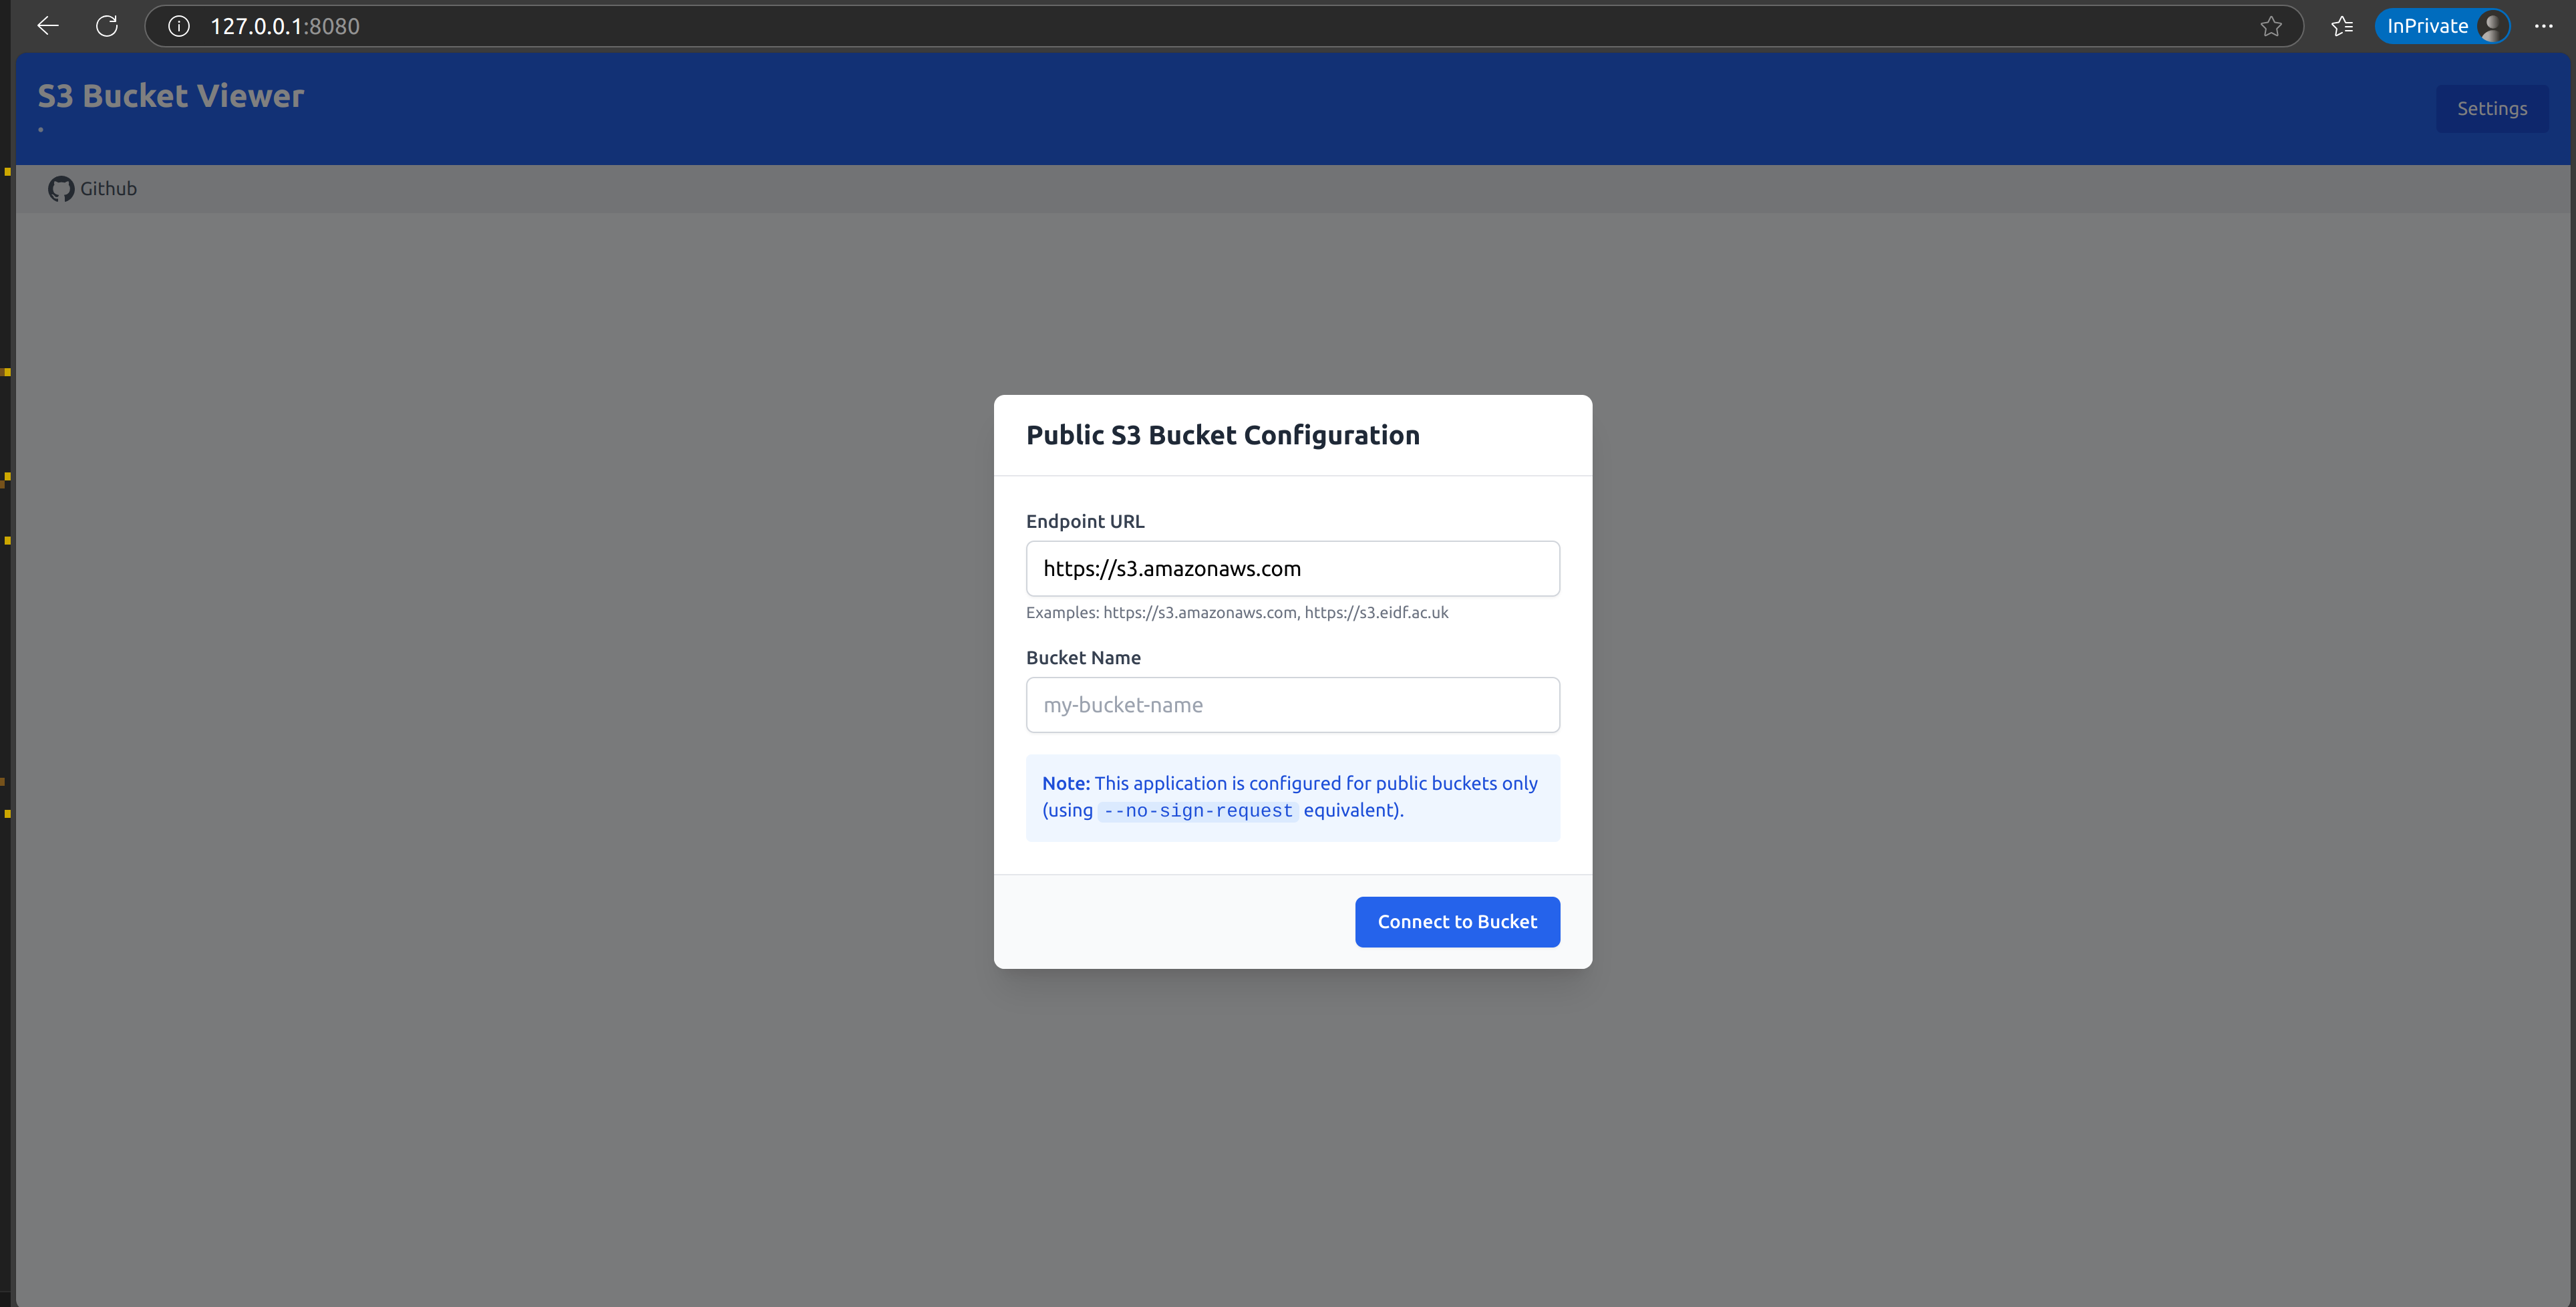The image size is (2576, 1307).
Task: Open the browser three-dot more menu
Action: click(x=2544, y=26)
